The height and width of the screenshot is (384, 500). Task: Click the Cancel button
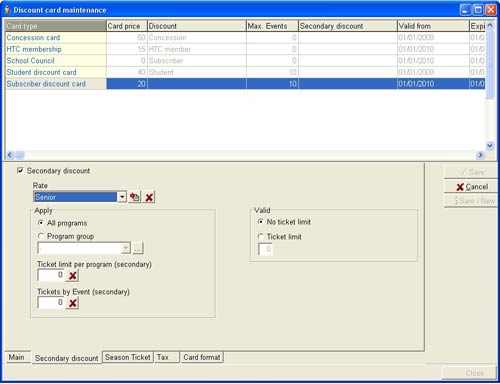click(471, 187)
